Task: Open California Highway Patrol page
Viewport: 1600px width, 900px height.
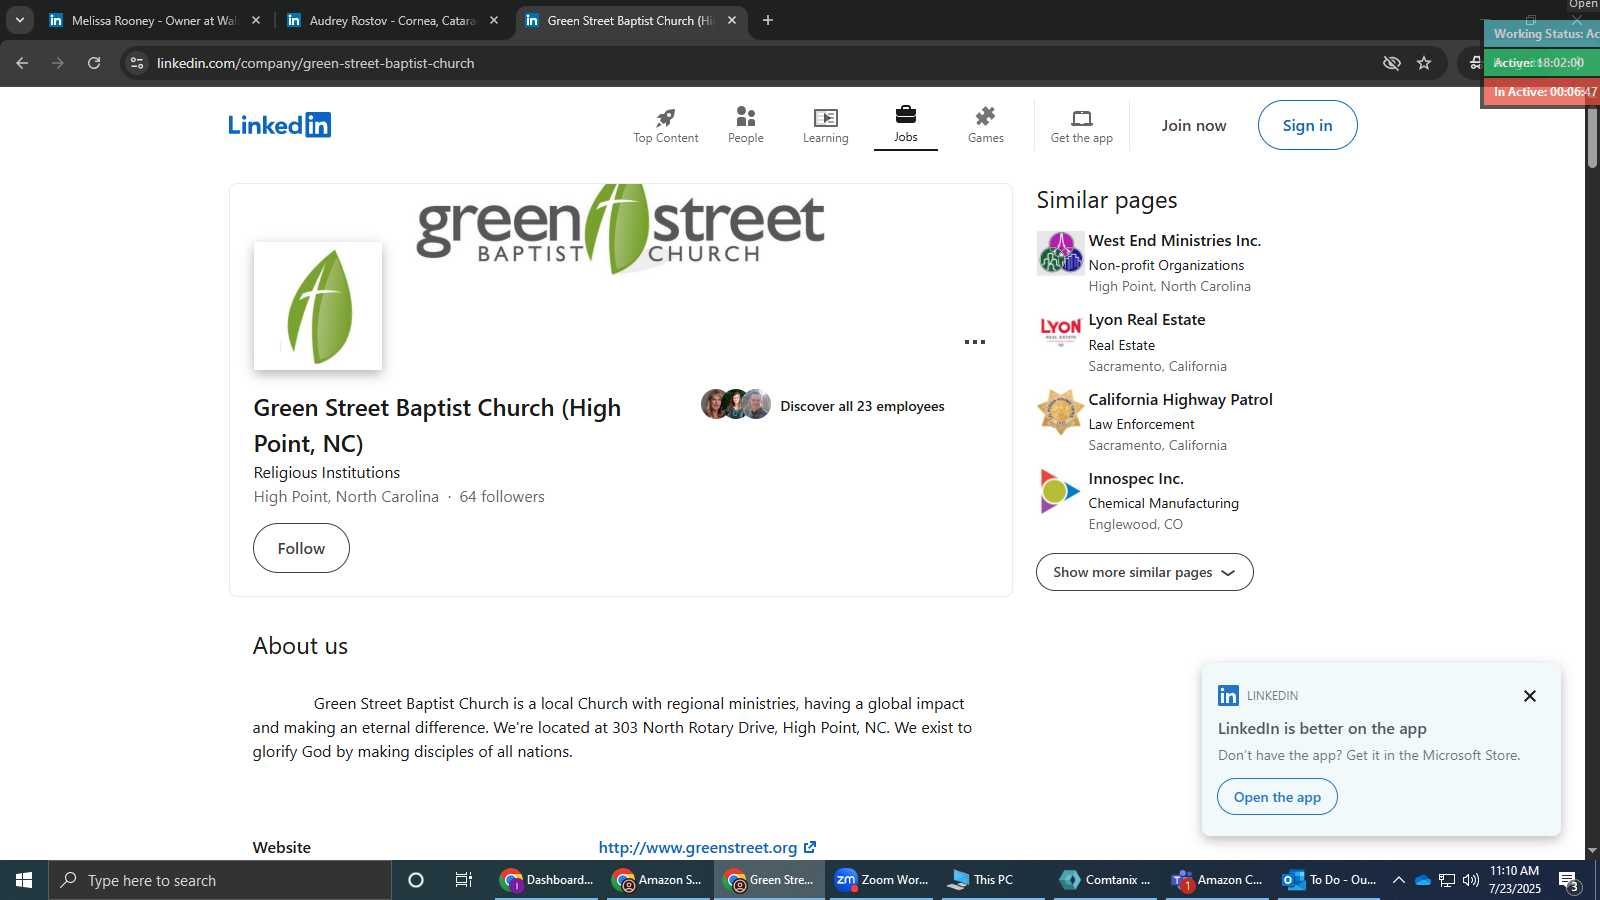Action: click(x=1180, y=400)
